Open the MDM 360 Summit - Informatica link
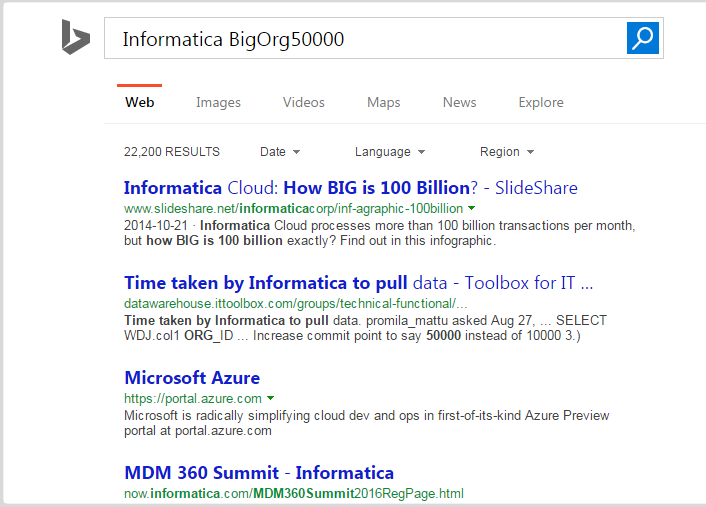The image size is (706, 507). [259, 473]
